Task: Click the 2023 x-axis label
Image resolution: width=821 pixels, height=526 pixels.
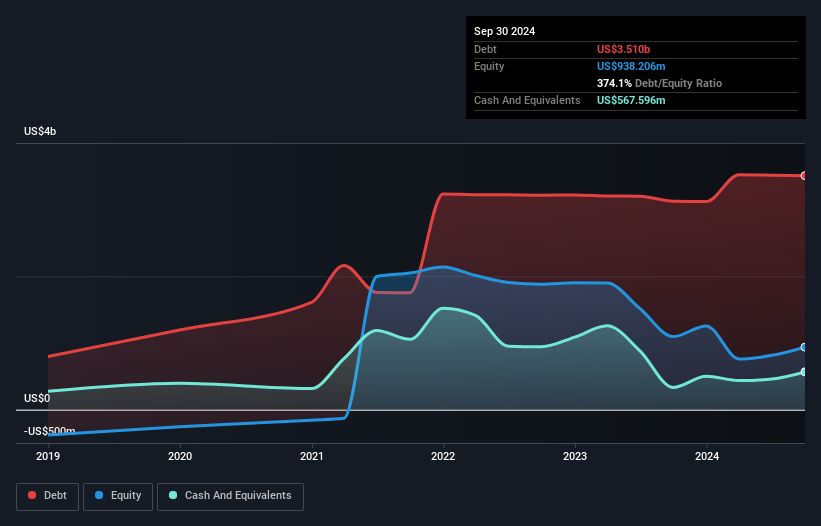Action: pyautogui.click(x=575, y=456)
